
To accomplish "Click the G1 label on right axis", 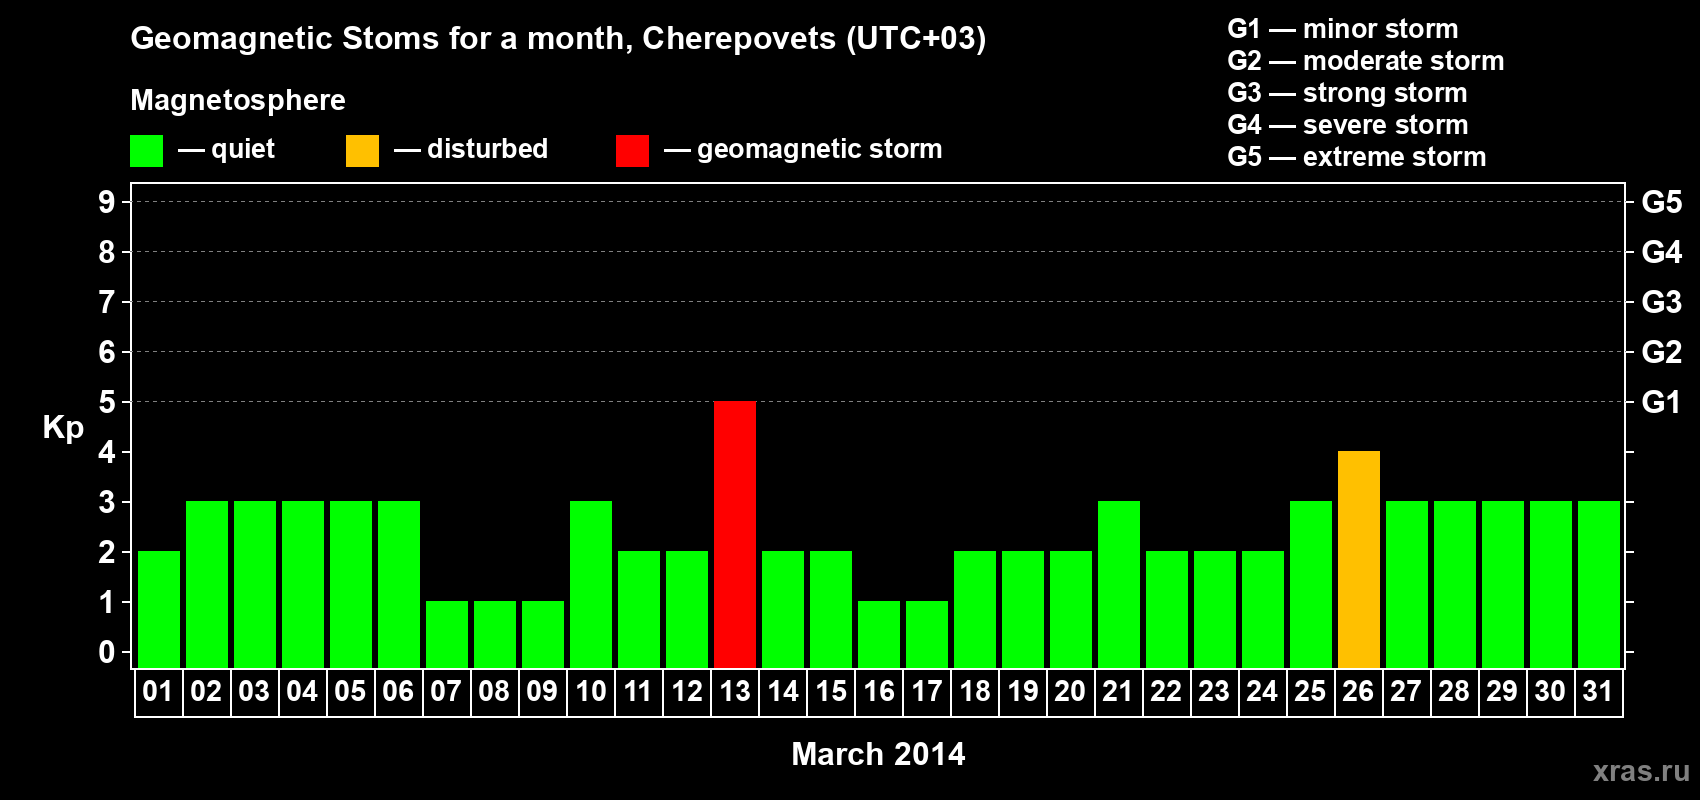I will pos(1661,402).
